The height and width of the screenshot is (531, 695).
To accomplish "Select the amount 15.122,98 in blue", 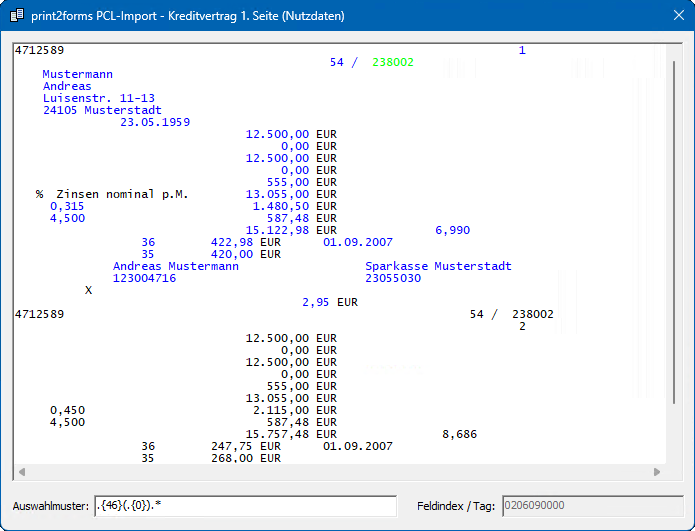I will pyautogui.click(x=277, y=230).
